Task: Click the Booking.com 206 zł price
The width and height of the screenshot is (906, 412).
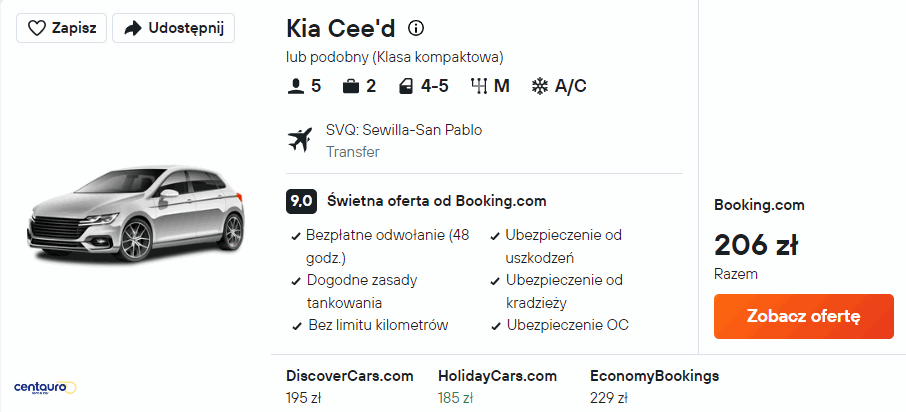Action: pyautogui.click(x=756, y=245)
